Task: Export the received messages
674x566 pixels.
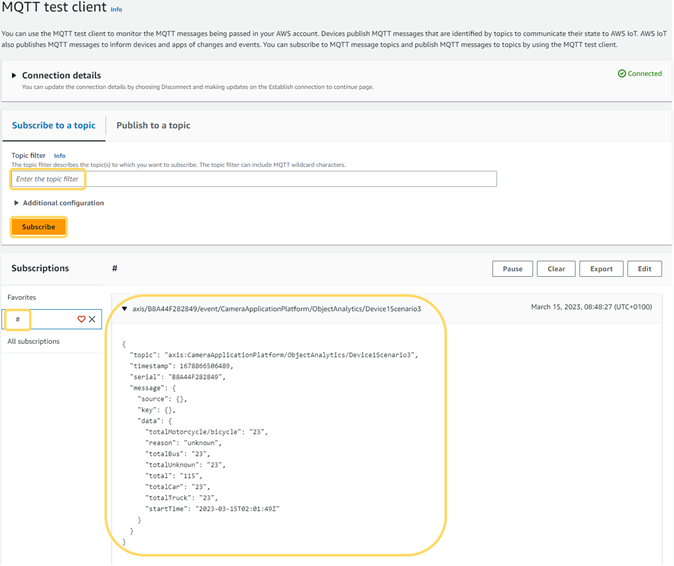Action: click(601, 269)
